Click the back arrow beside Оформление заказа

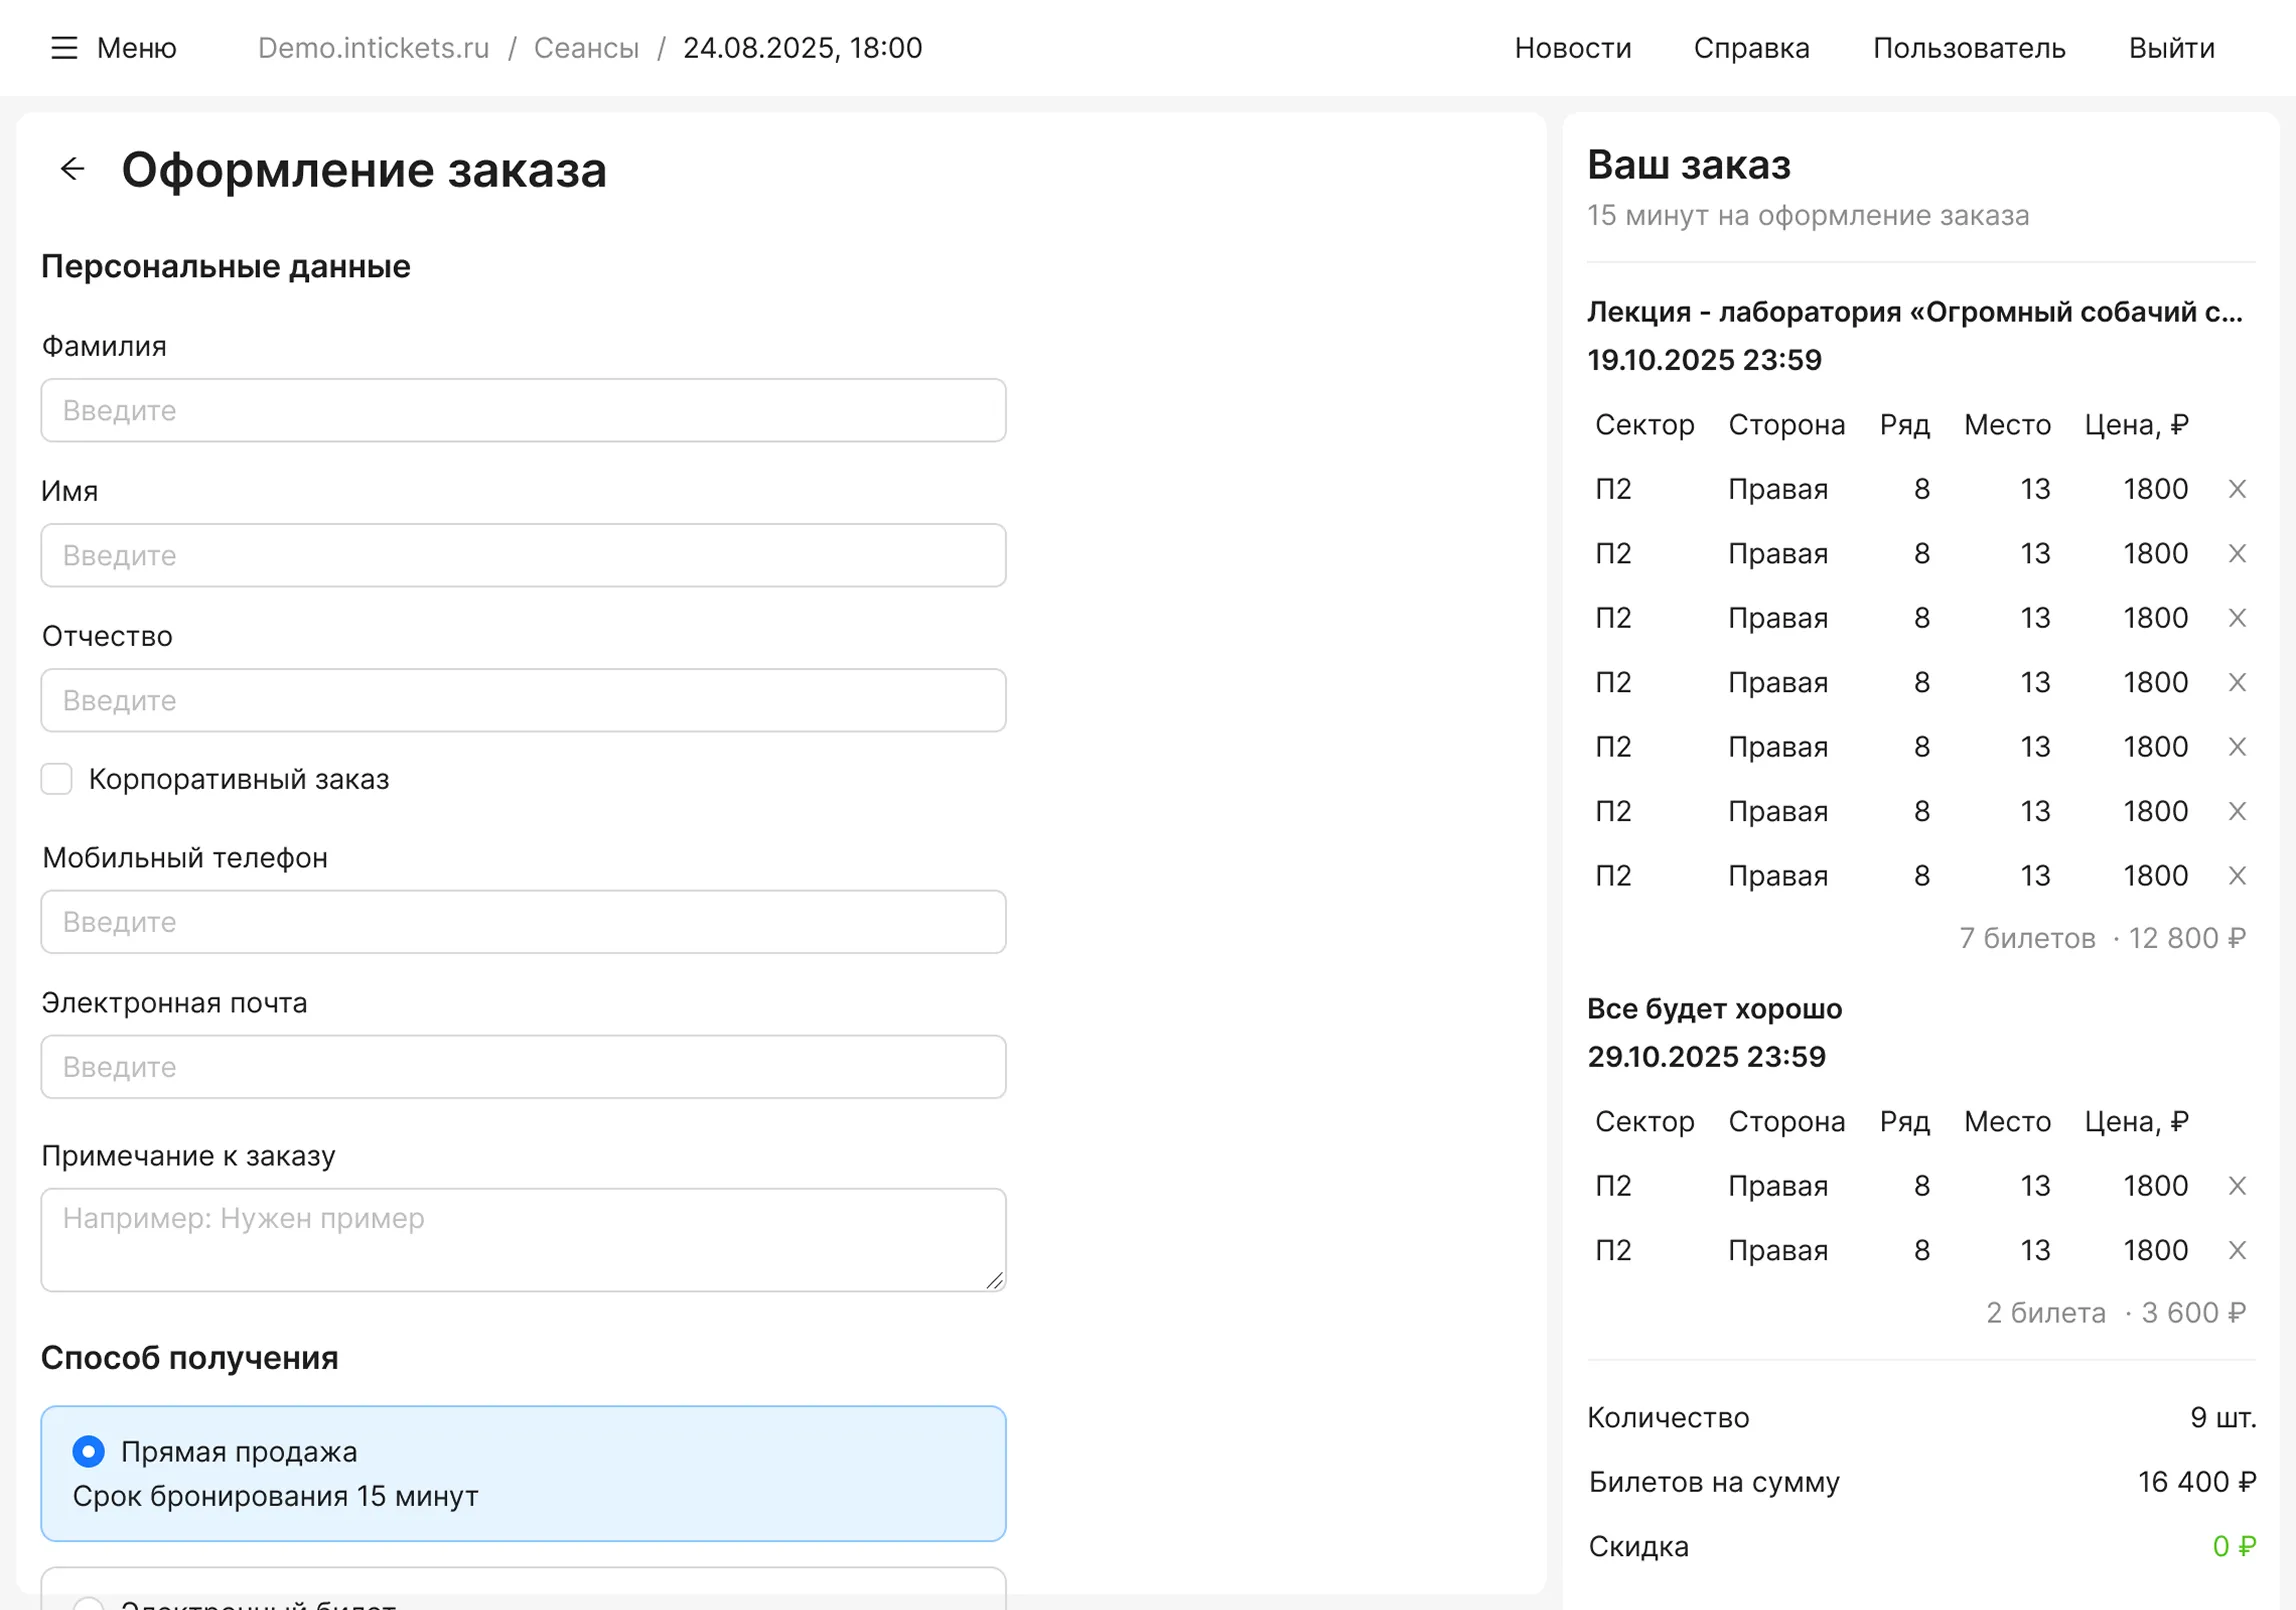[72, 169]
